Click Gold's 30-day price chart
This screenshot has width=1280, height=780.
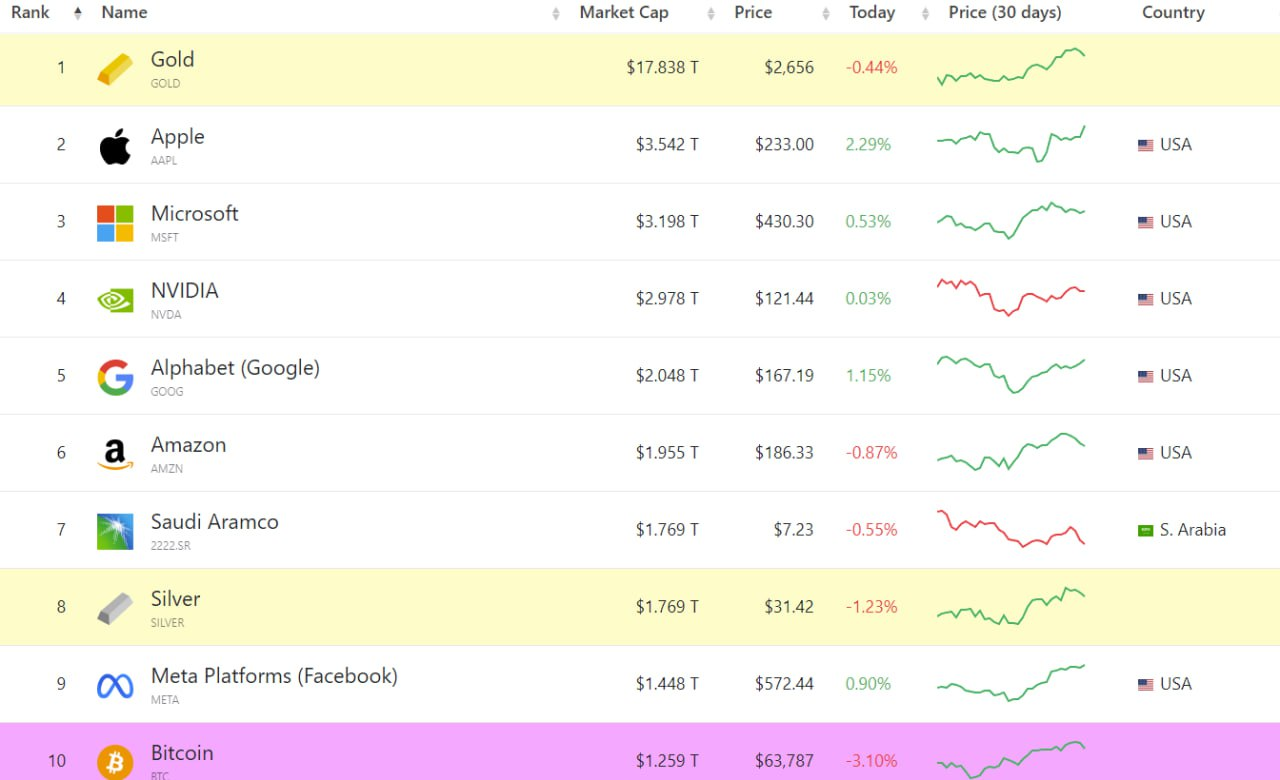click(1011, 66)
